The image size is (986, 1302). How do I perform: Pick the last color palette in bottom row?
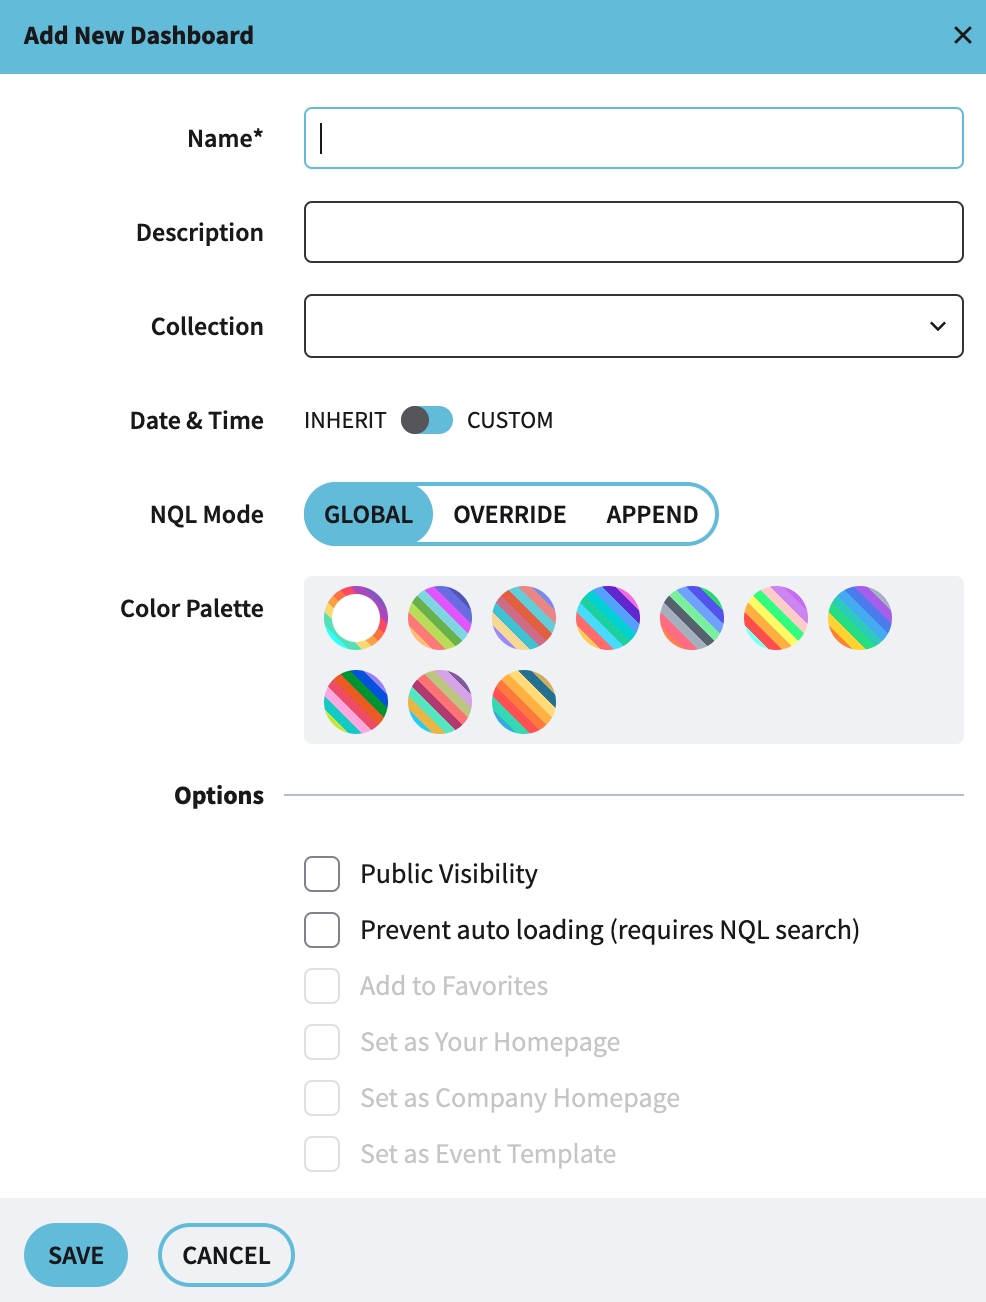pyautogui.click(x=524, y=702)
